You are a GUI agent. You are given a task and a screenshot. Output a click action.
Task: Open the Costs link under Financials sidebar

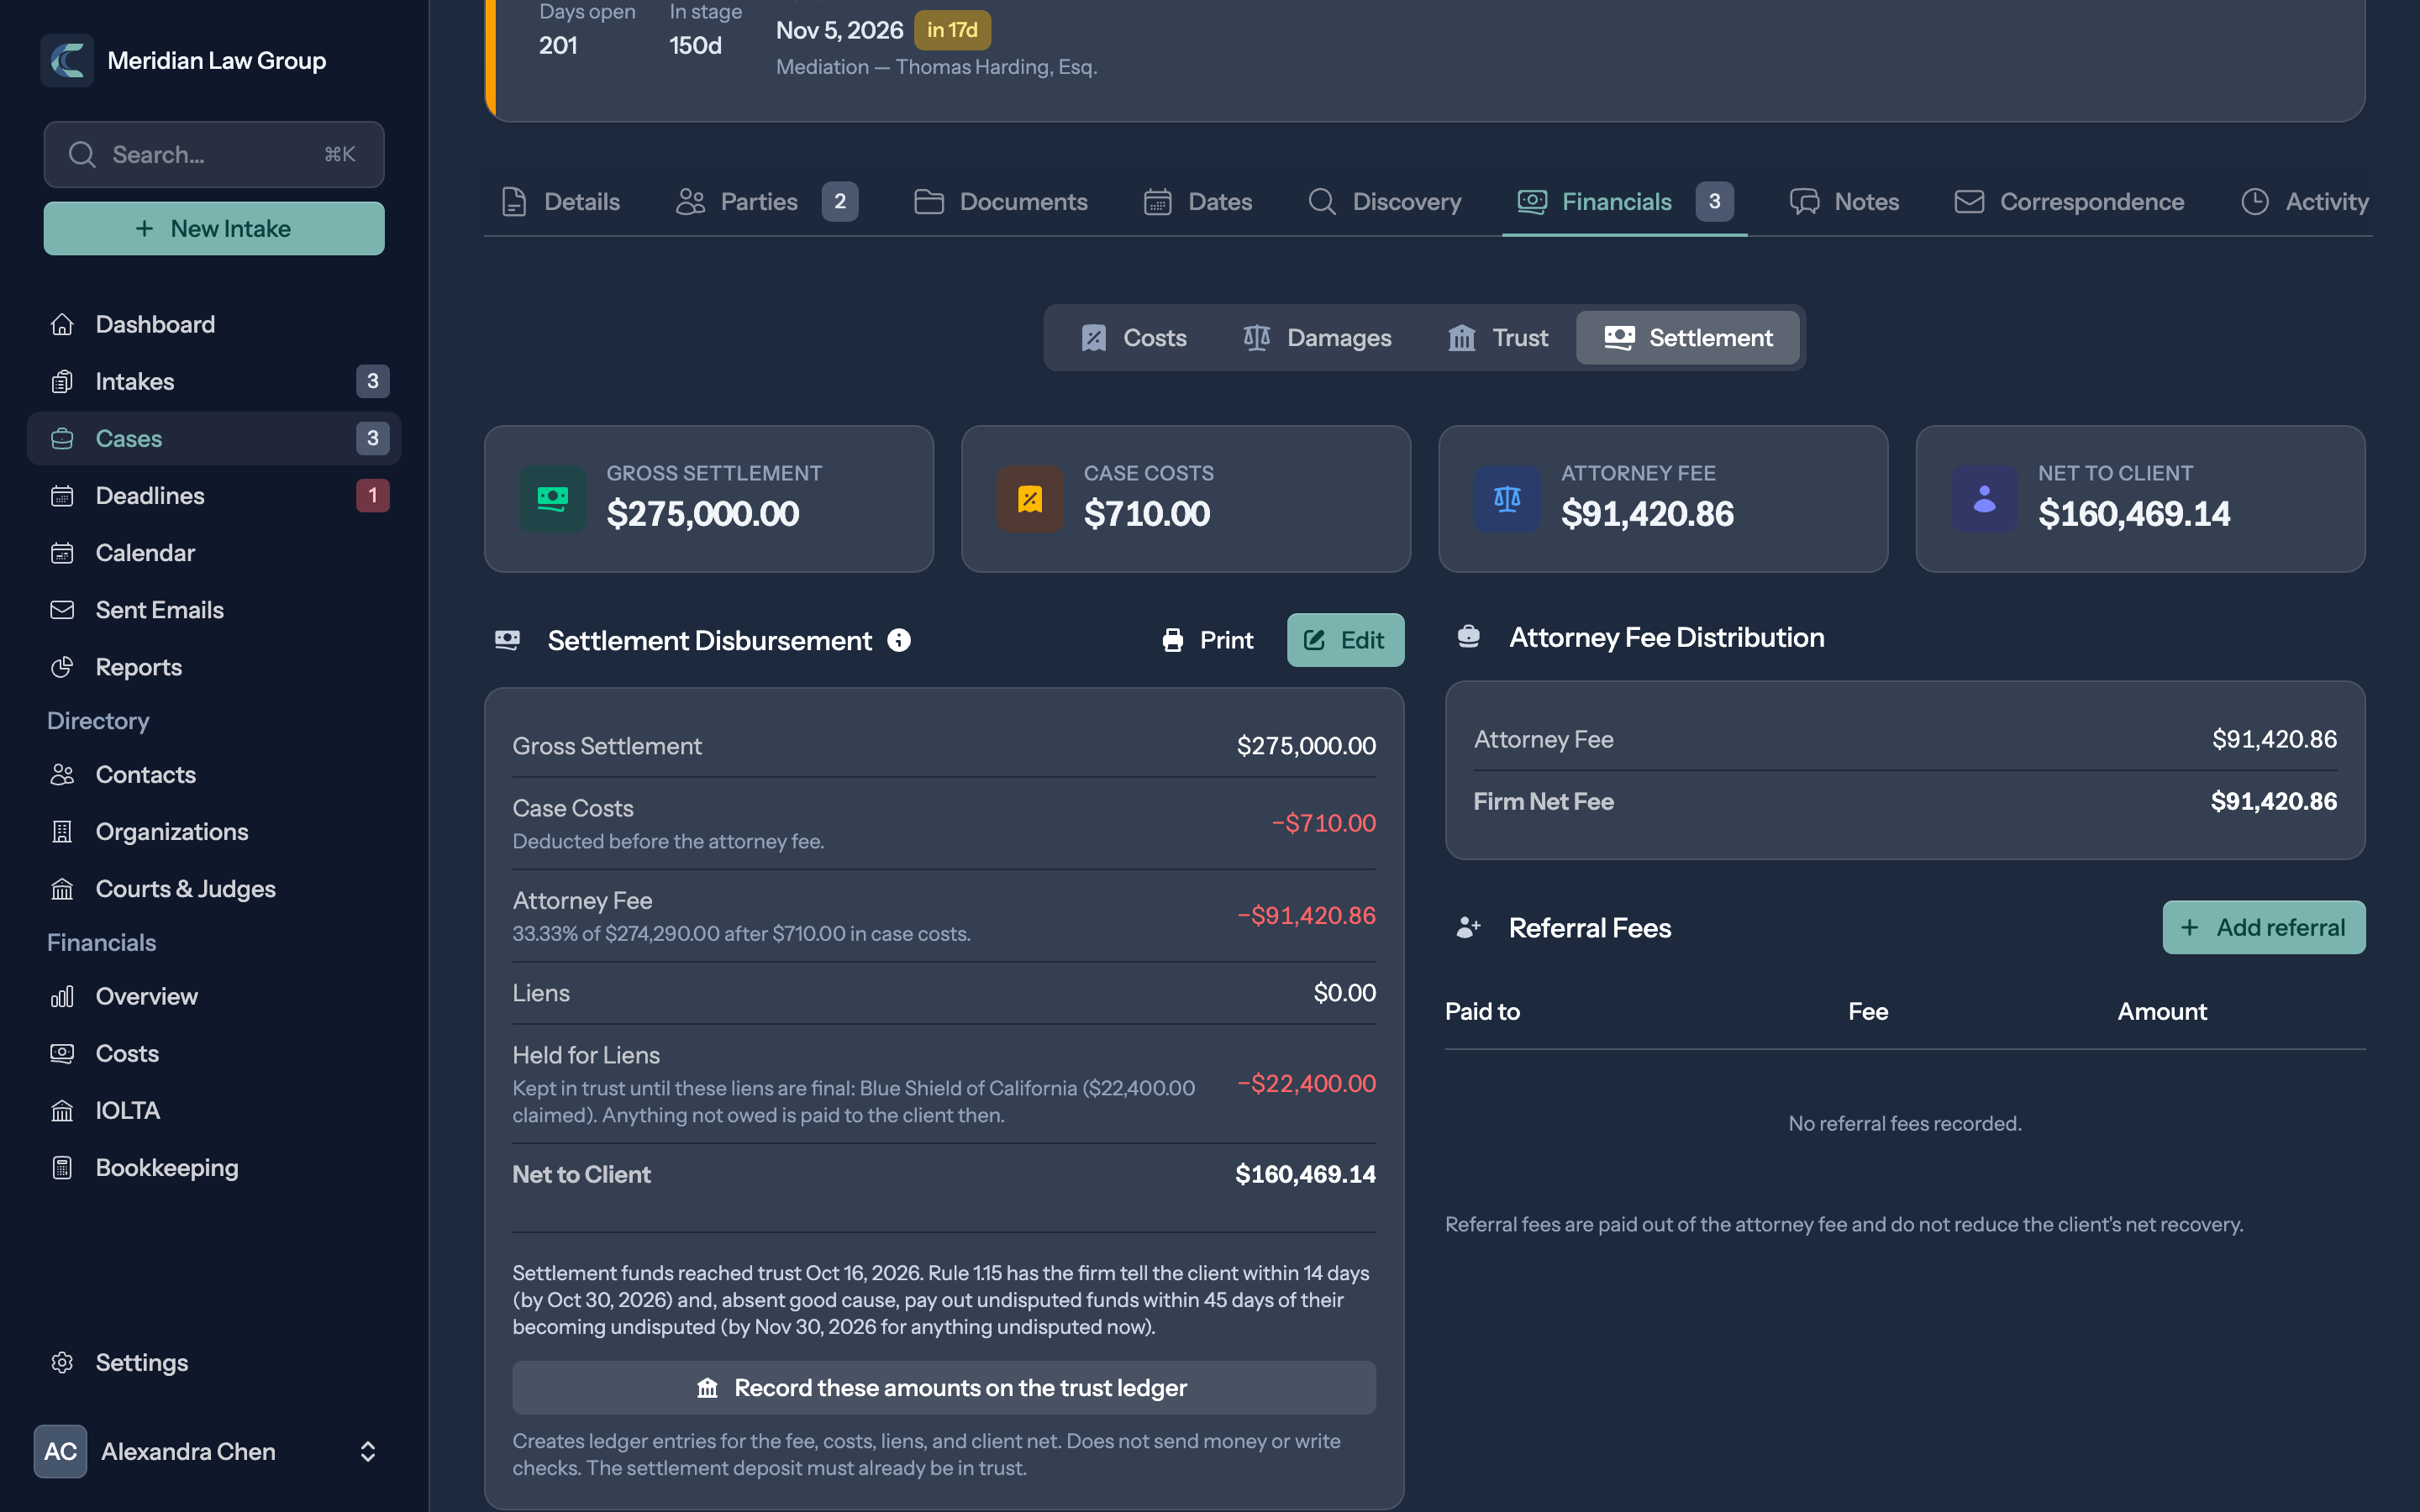[x=214, y=1053]
